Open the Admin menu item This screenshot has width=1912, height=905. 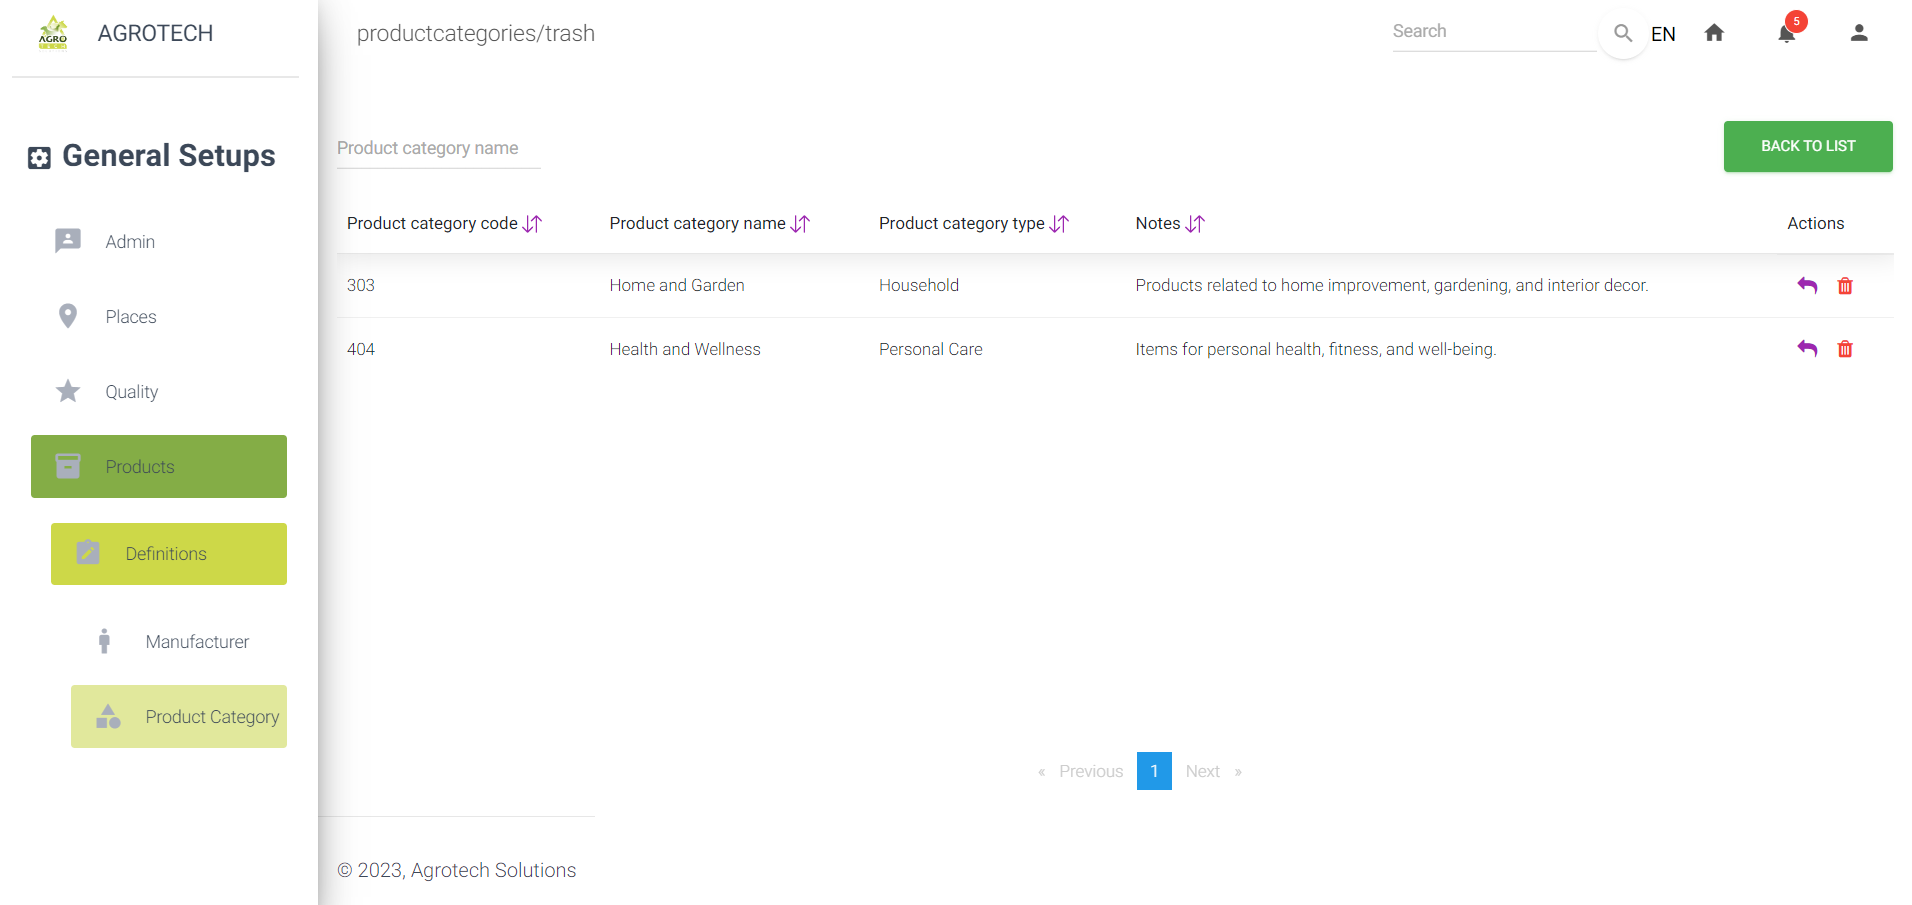coord(130,242)
